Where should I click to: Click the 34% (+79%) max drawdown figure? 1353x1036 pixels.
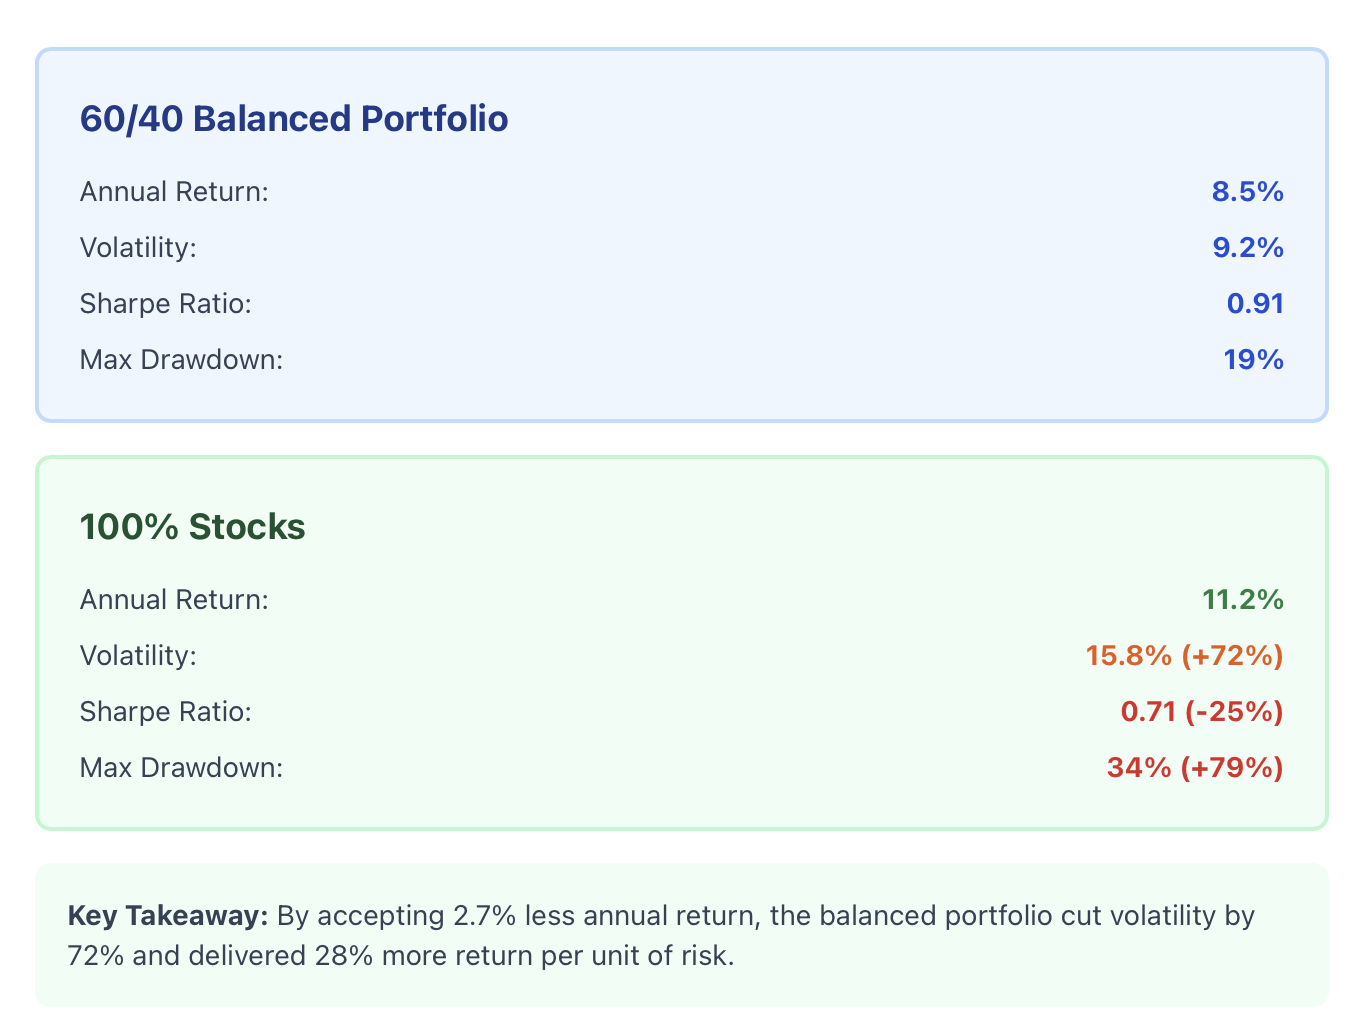click(1195, 768)
